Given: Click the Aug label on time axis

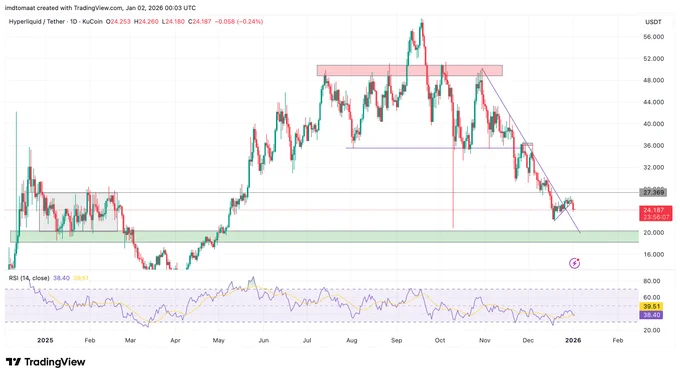Looking at the screenshot, I should 352,340.
